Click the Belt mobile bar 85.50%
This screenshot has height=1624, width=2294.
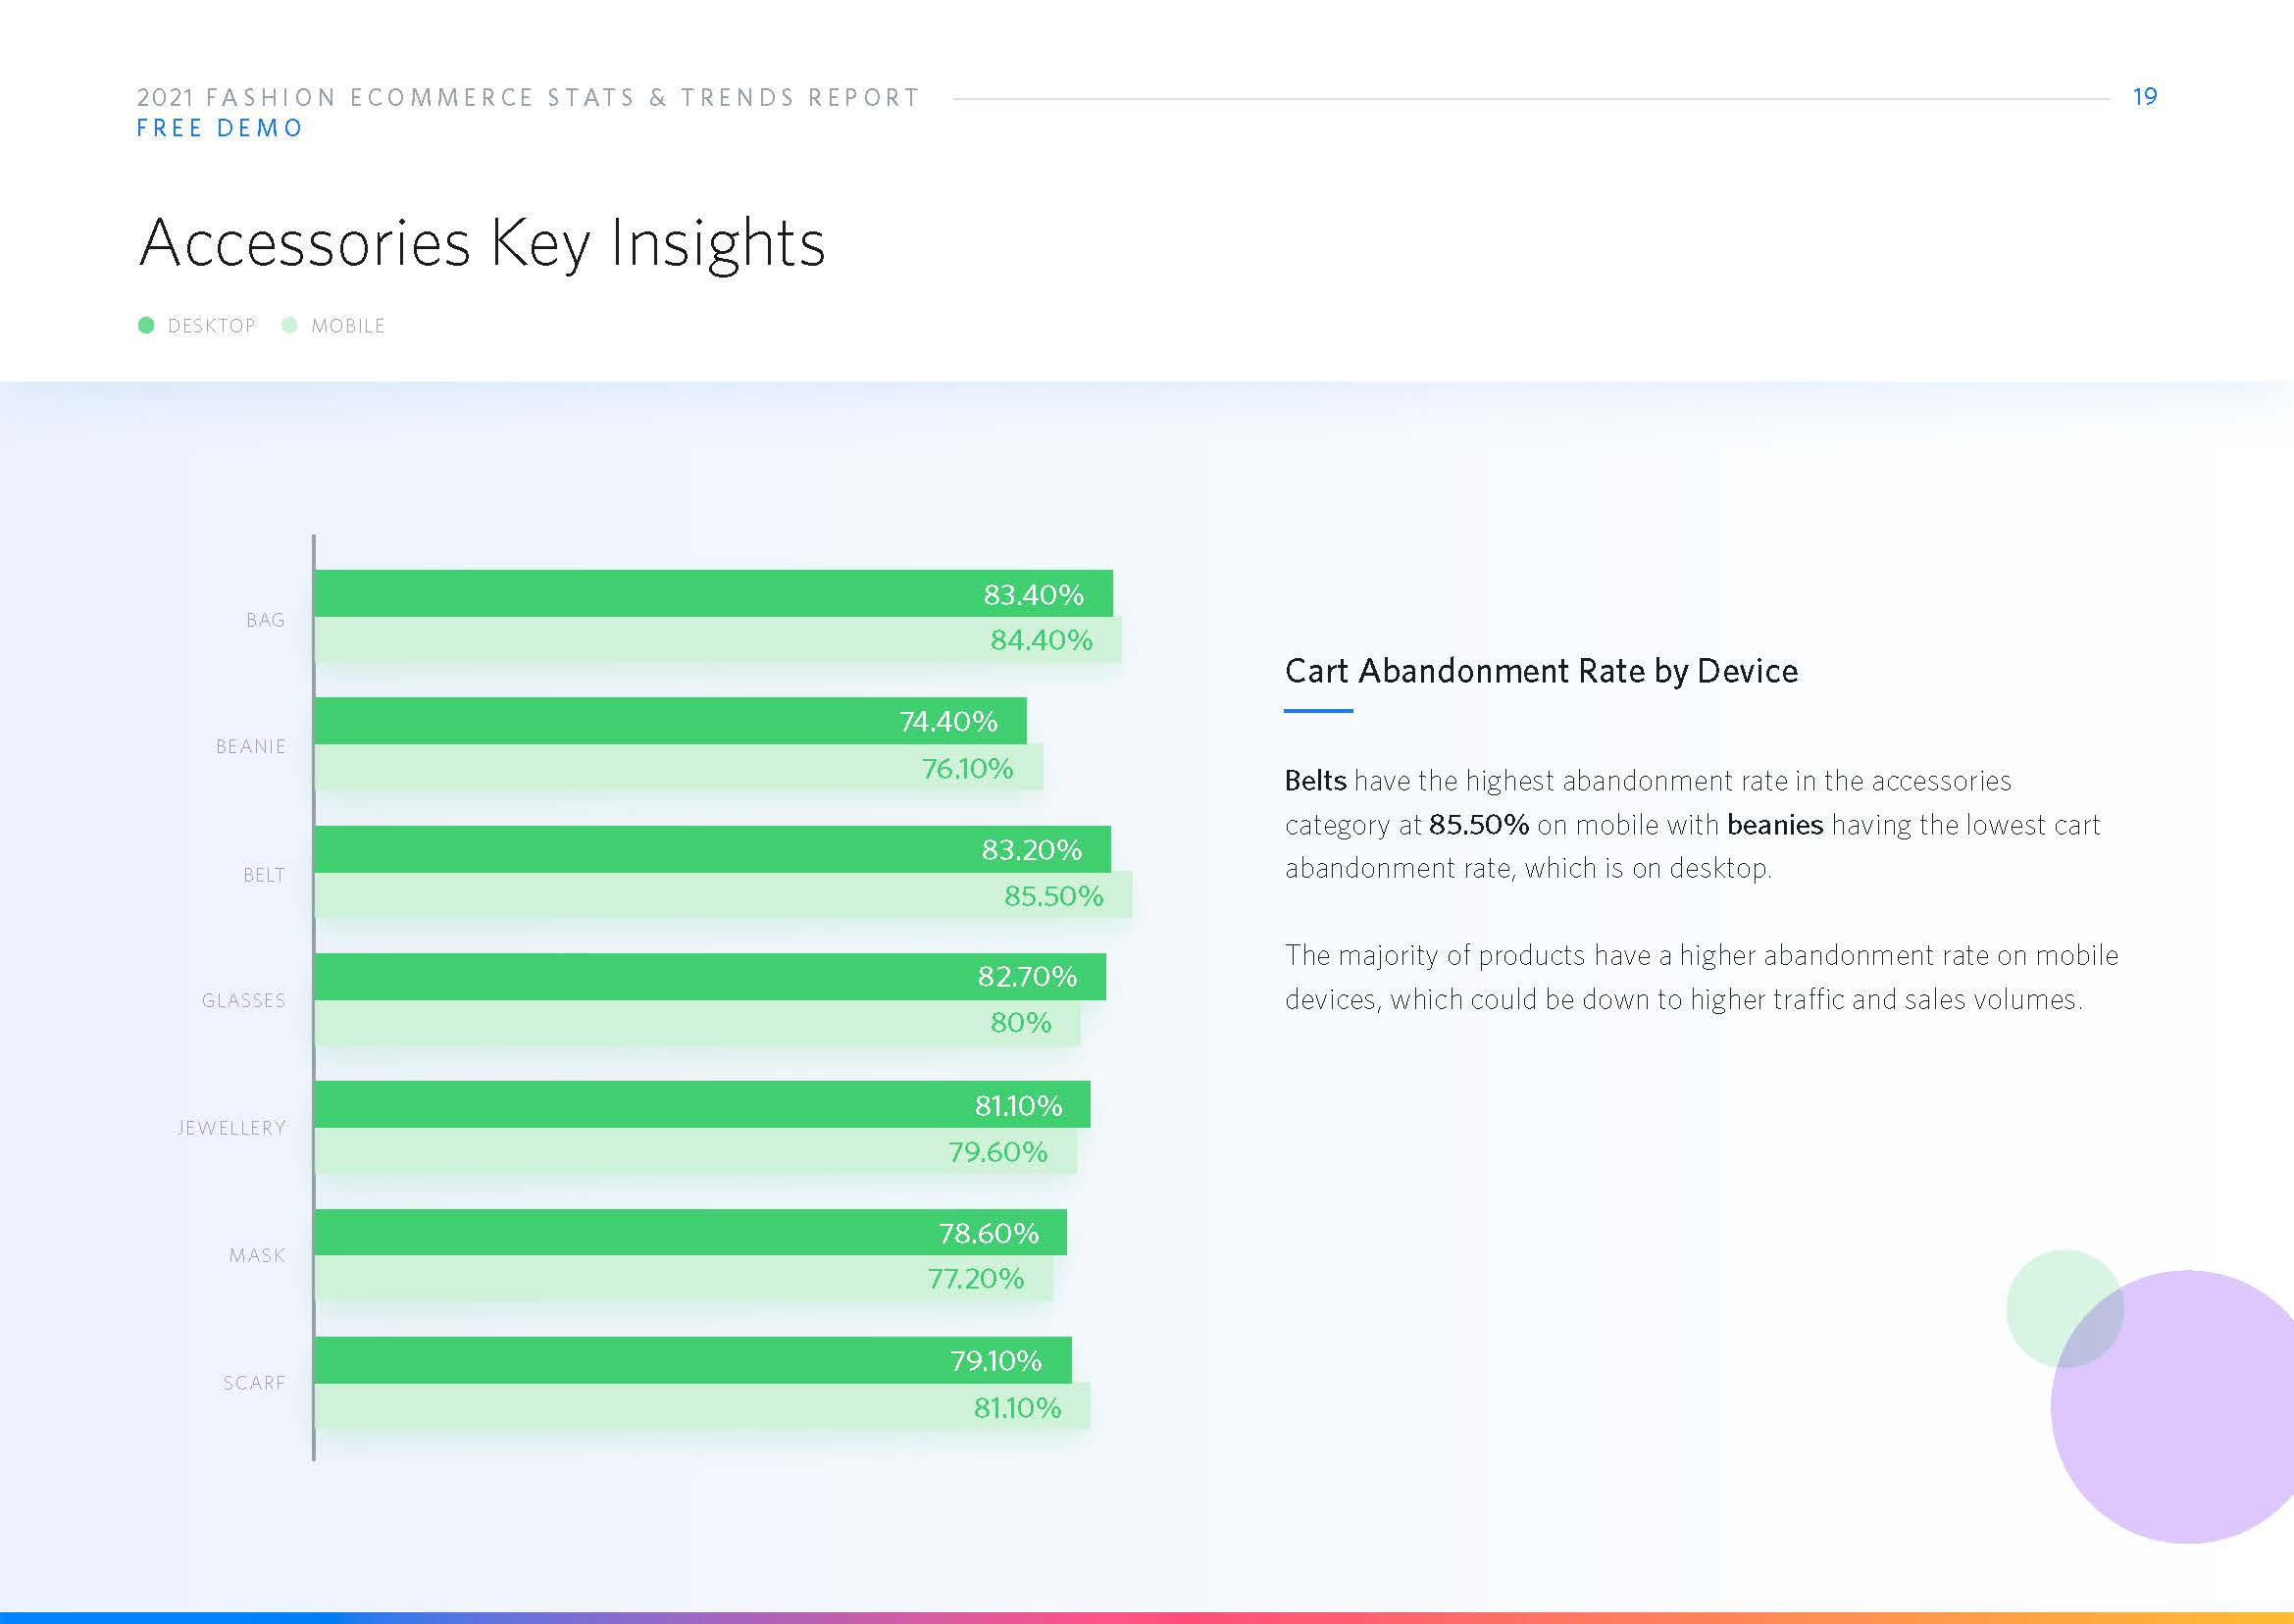pyautogui.click(x=722, y=895)
